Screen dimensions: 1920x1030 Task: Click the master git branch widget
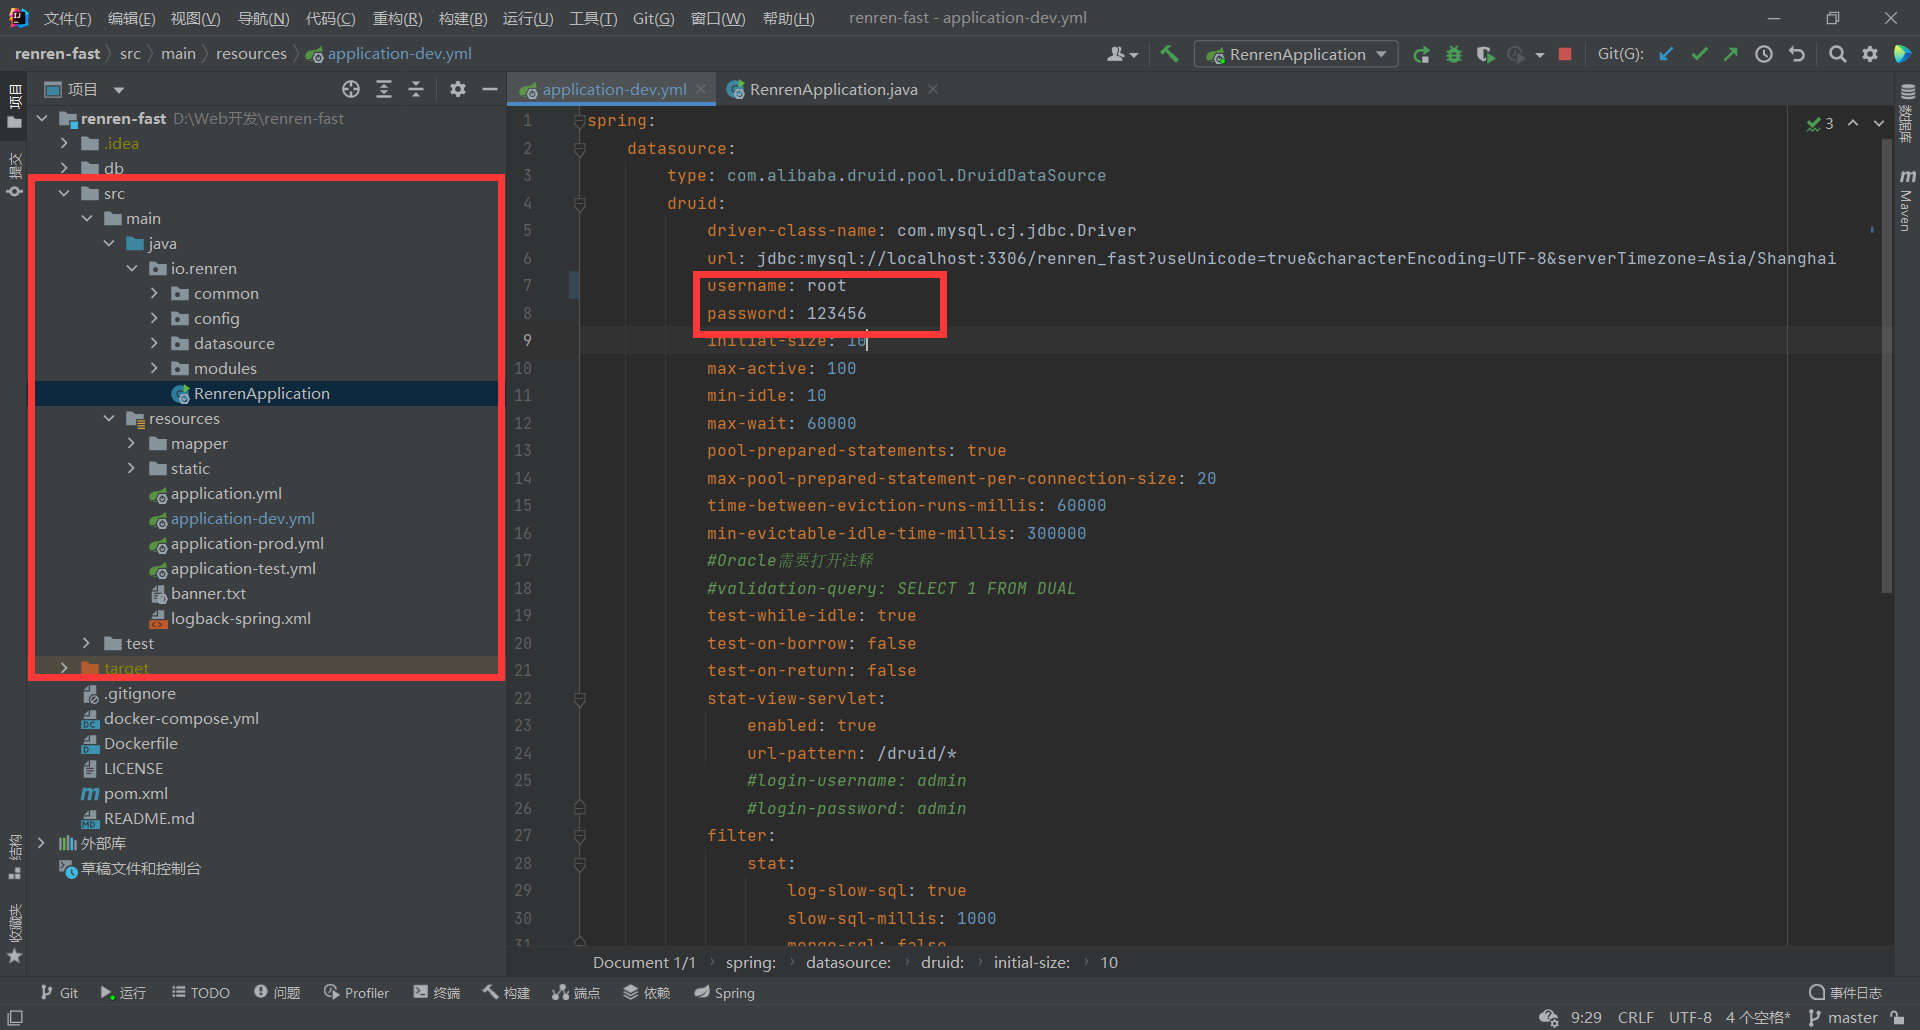1842,1017
